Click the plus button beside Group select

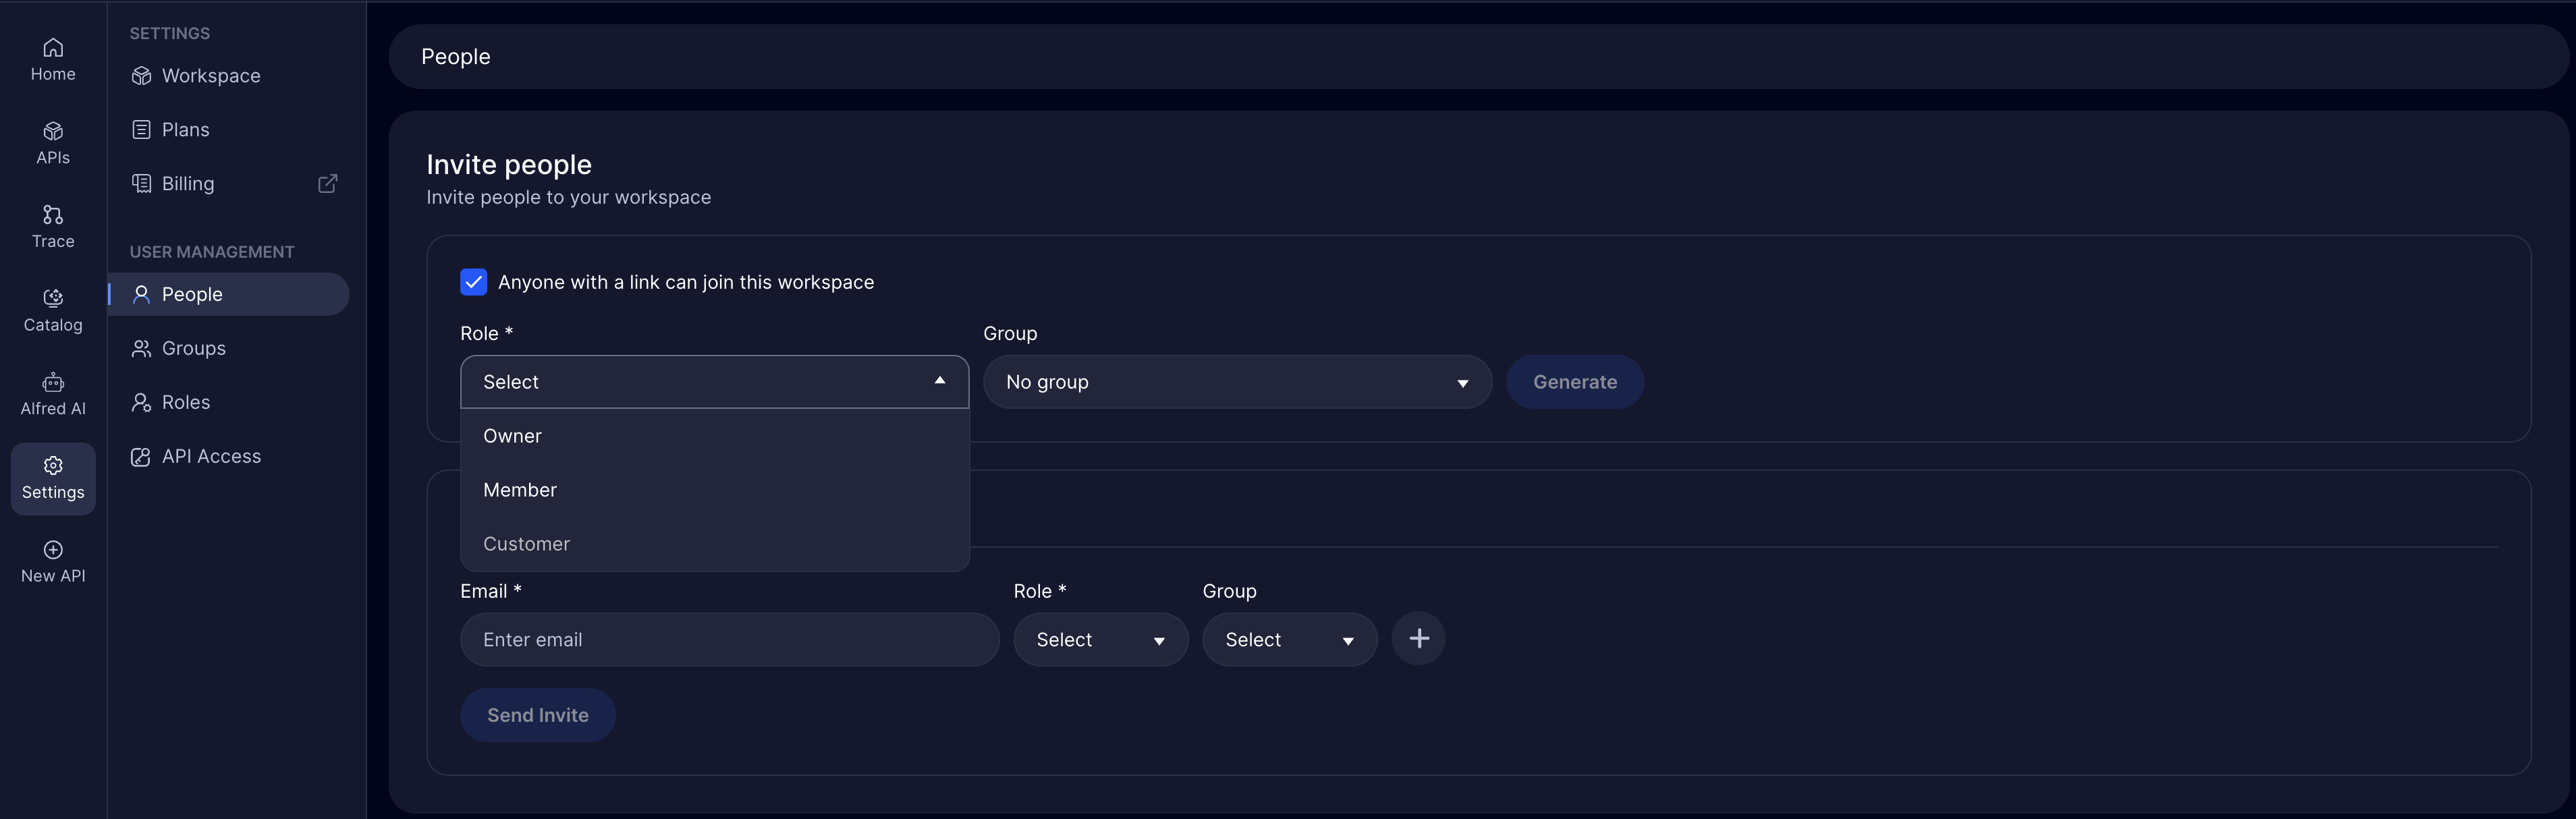click(1418, 639)
